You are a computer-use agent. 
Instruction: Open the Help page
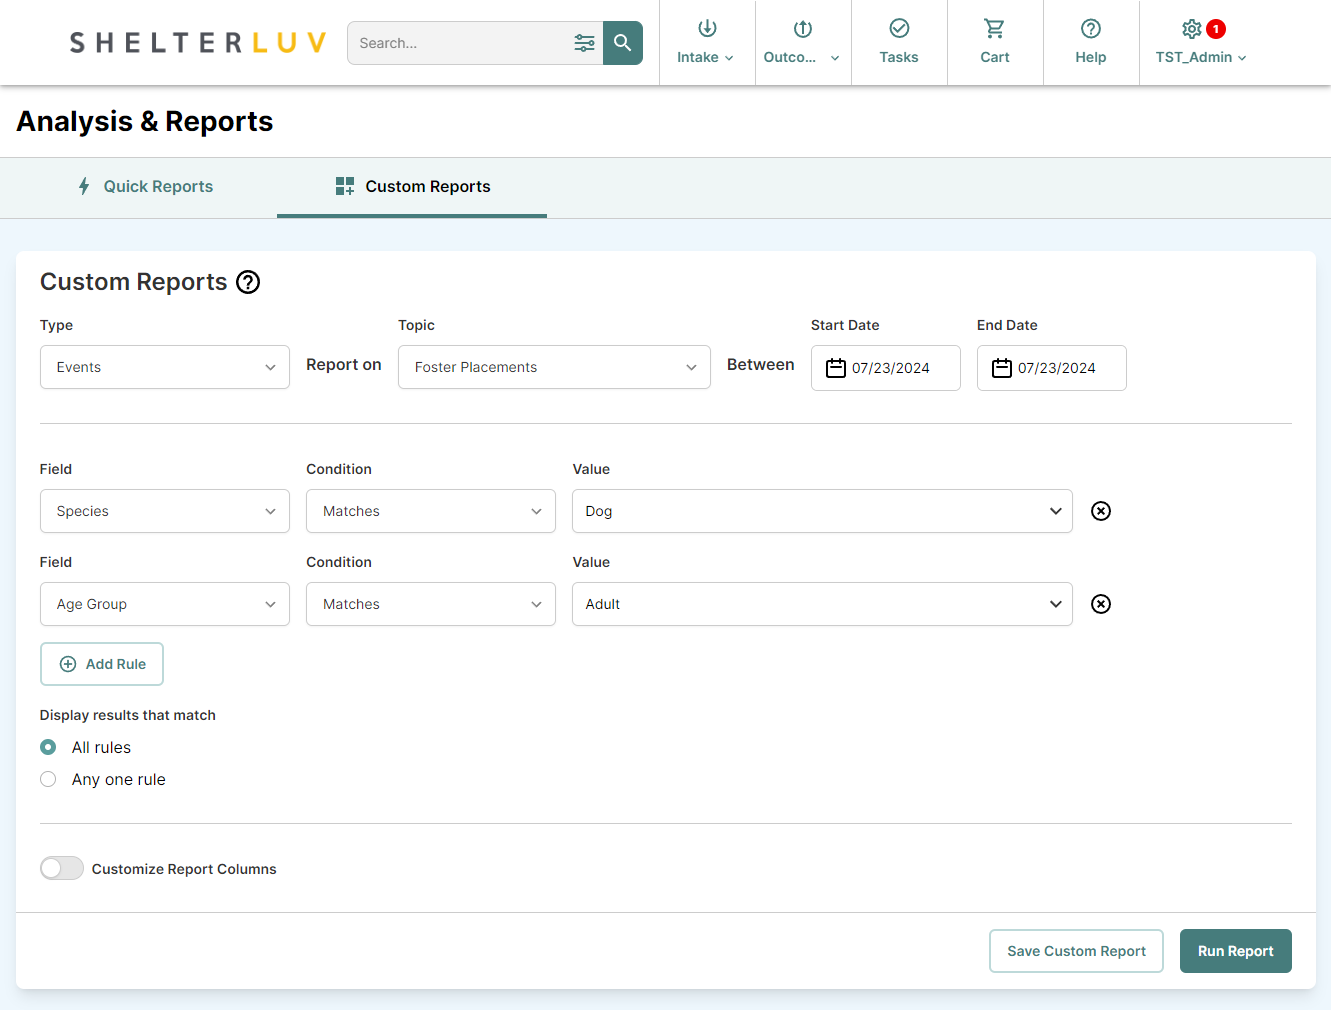coord(1091,43)
